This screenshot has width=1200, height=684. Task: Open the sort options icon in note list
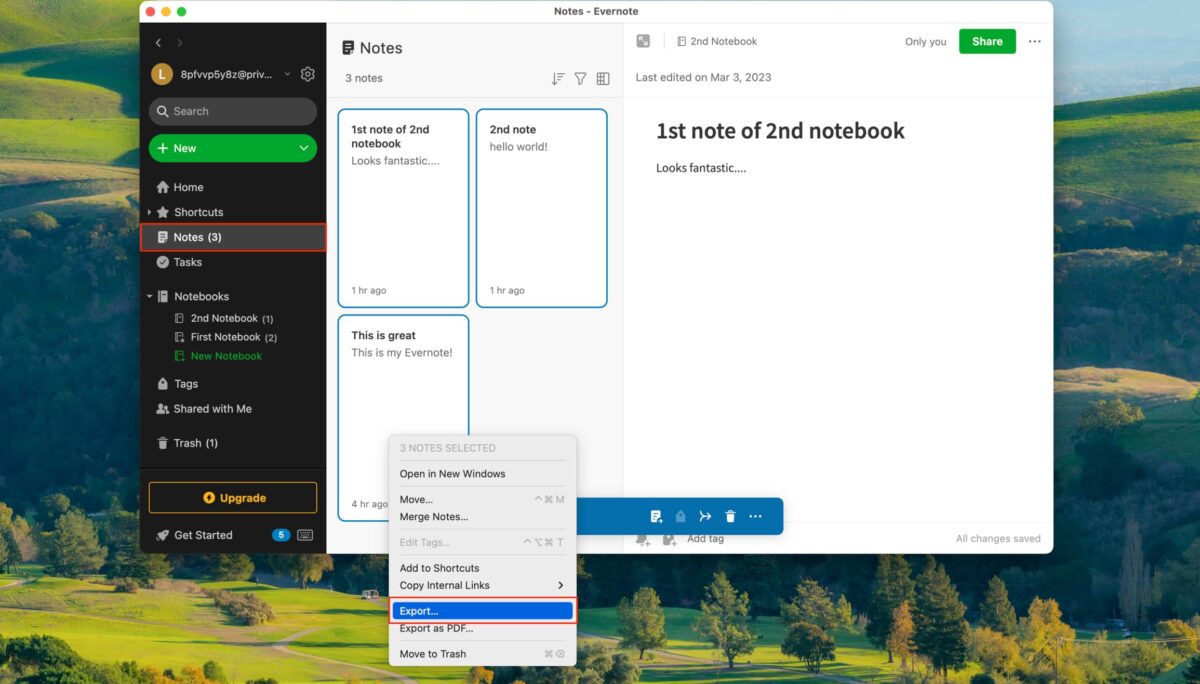[558, 78]
